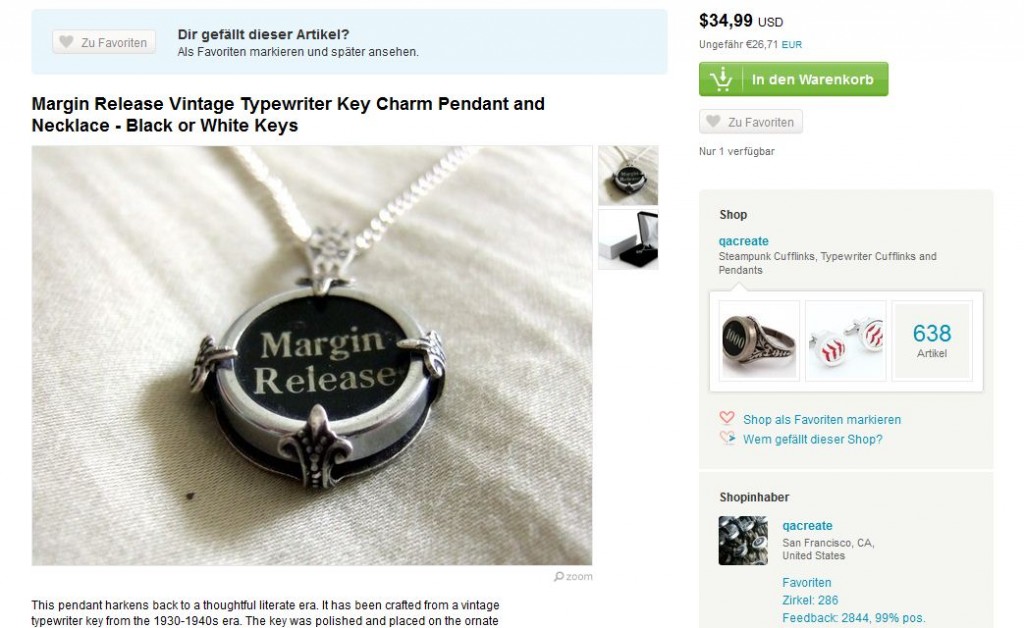Toggle favorite with sidebar Zu Favoriten button
The image size is (1024, 628).
[x=750, y=121]
